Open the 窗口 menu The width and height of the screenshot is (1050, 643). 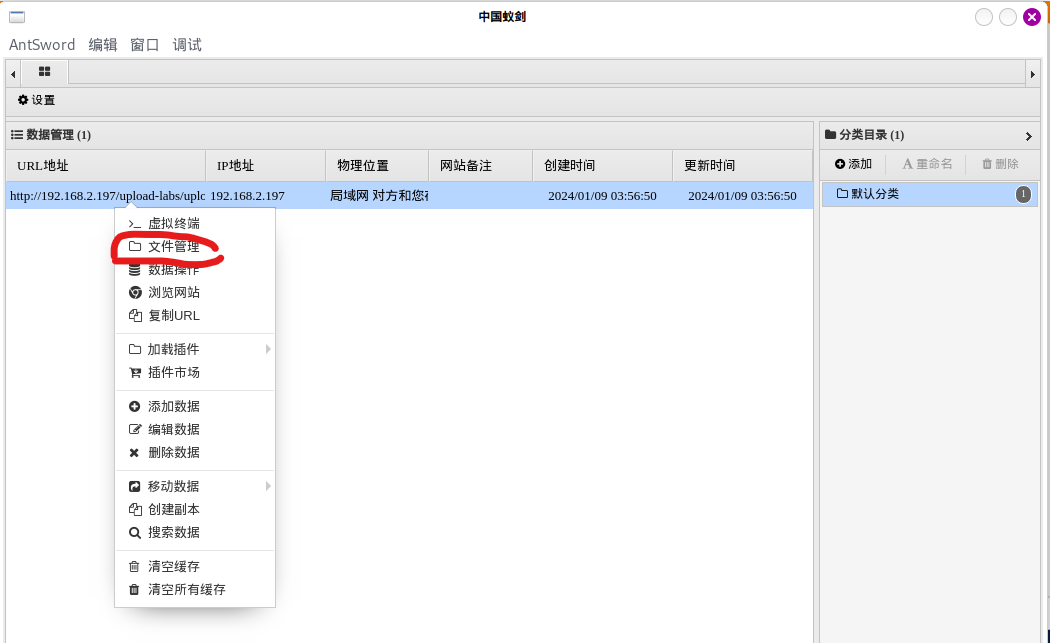145,45
